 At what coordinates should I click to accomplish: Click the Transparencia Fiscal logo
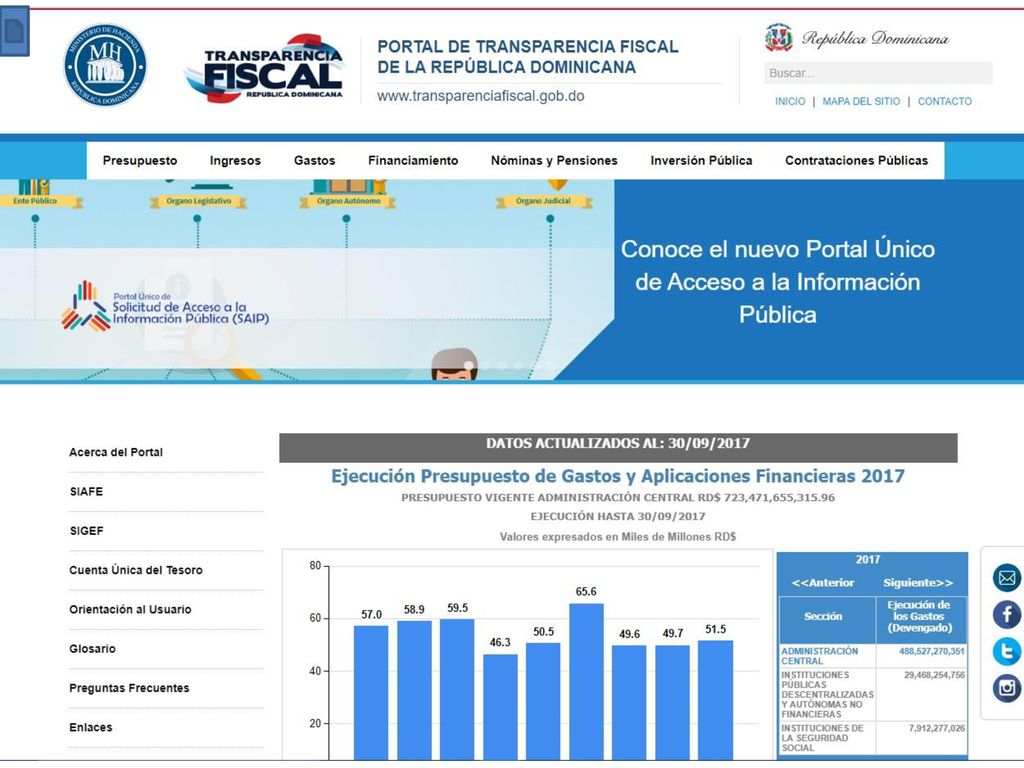pyautogui.click(x=265, y=69)
